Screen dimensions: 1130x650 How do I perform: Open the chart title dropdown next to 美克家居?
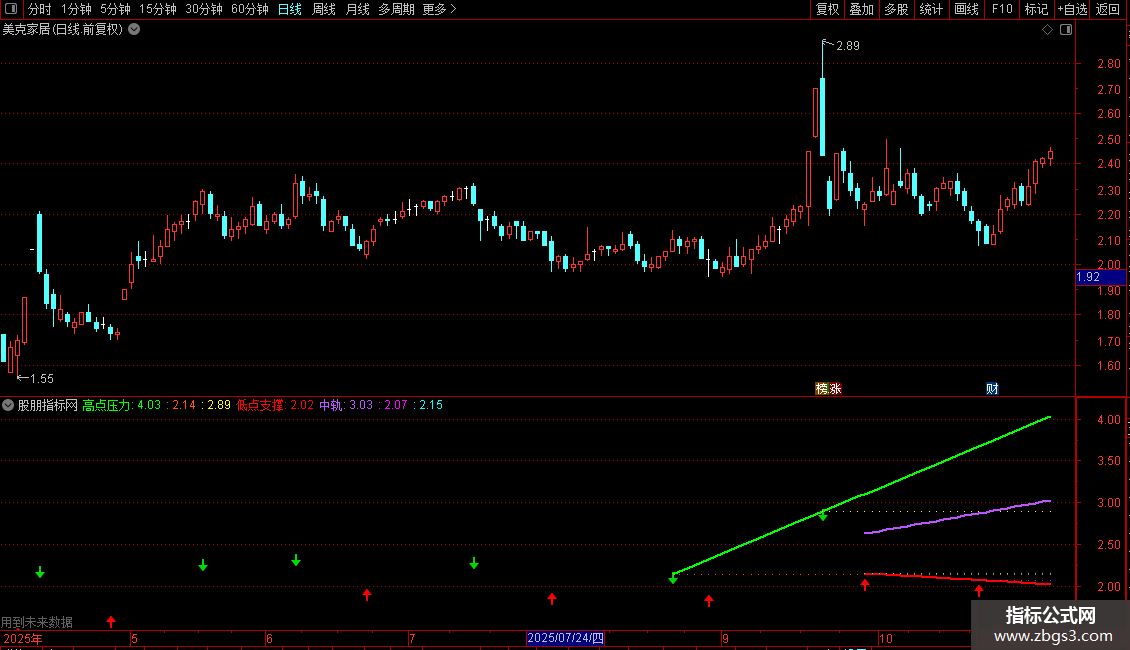pos(134,30)
